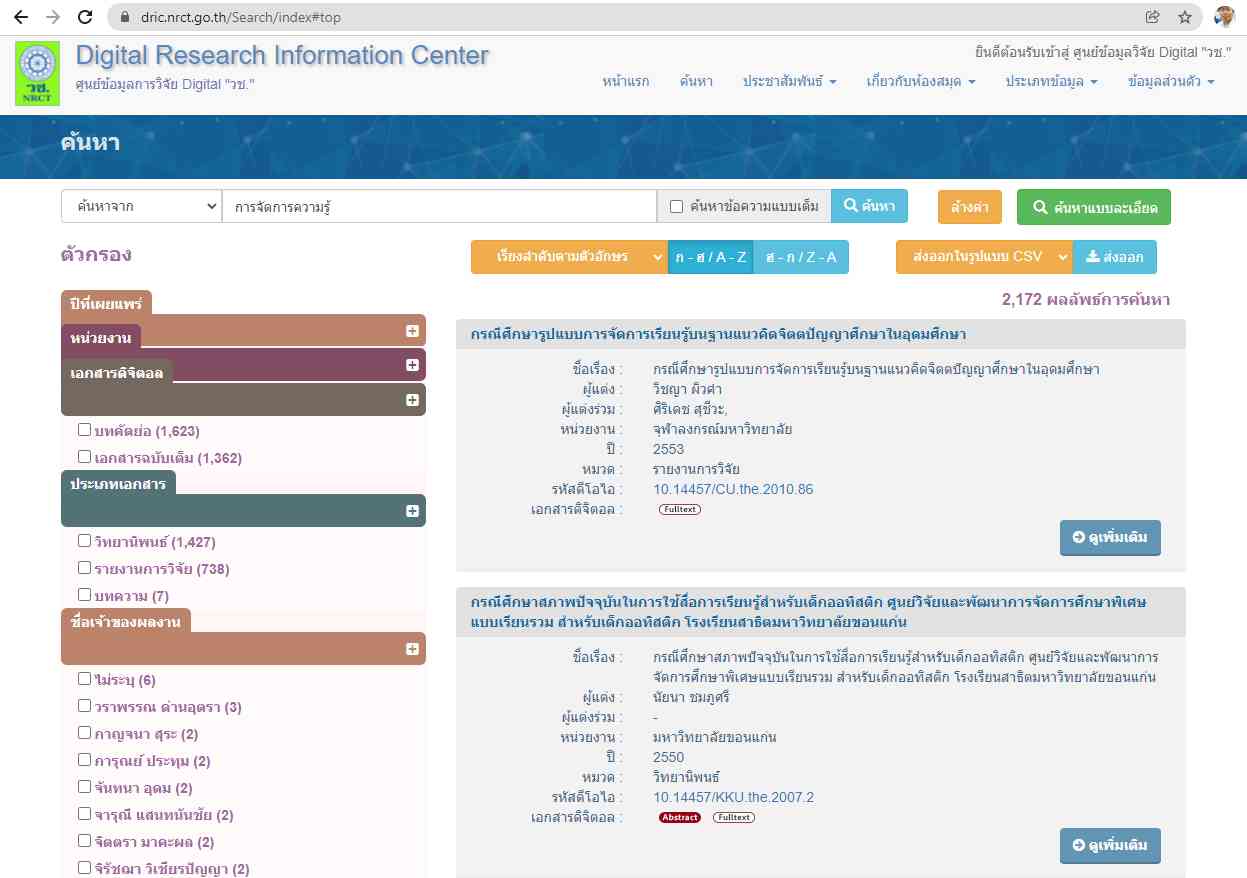Open the ส่งออกในรูปแบบ CSV dropdown
This screenshot has width=1247, height=878.
[x=984, y=257]
